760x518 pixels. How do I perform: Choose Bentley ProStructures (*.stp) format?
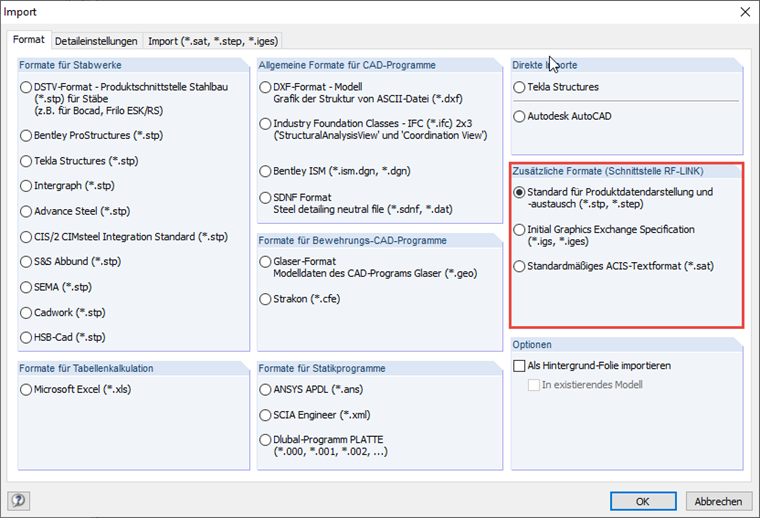(x=27, y=134)
